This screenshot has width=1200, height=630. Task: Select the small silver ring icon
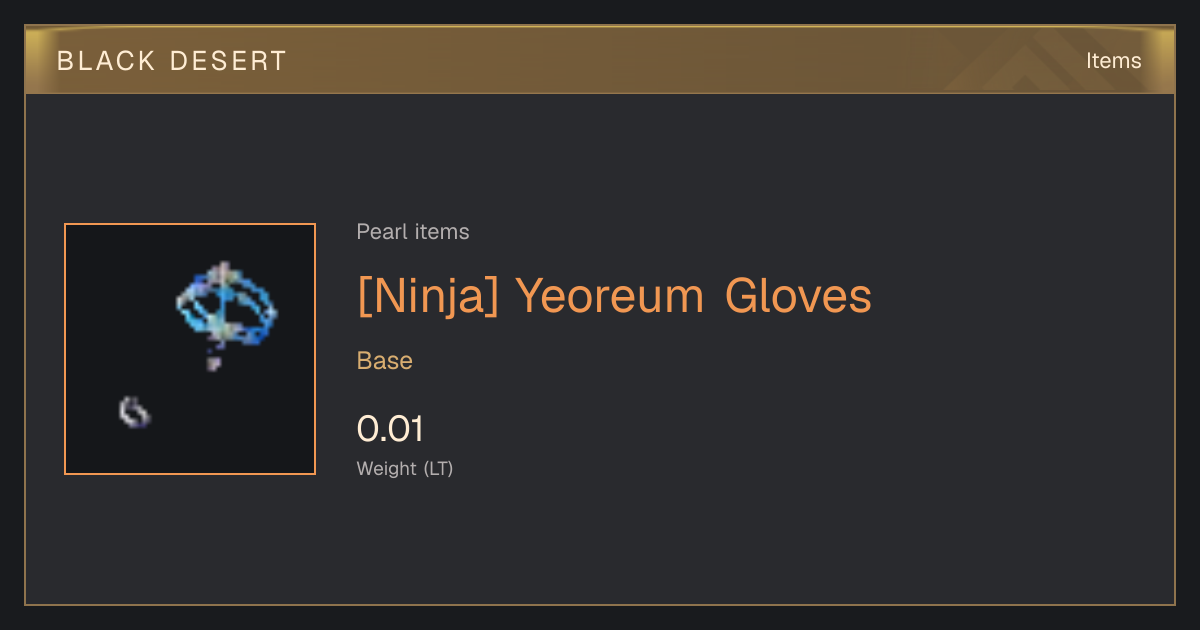pyautogui.click(x=134, y=411)
